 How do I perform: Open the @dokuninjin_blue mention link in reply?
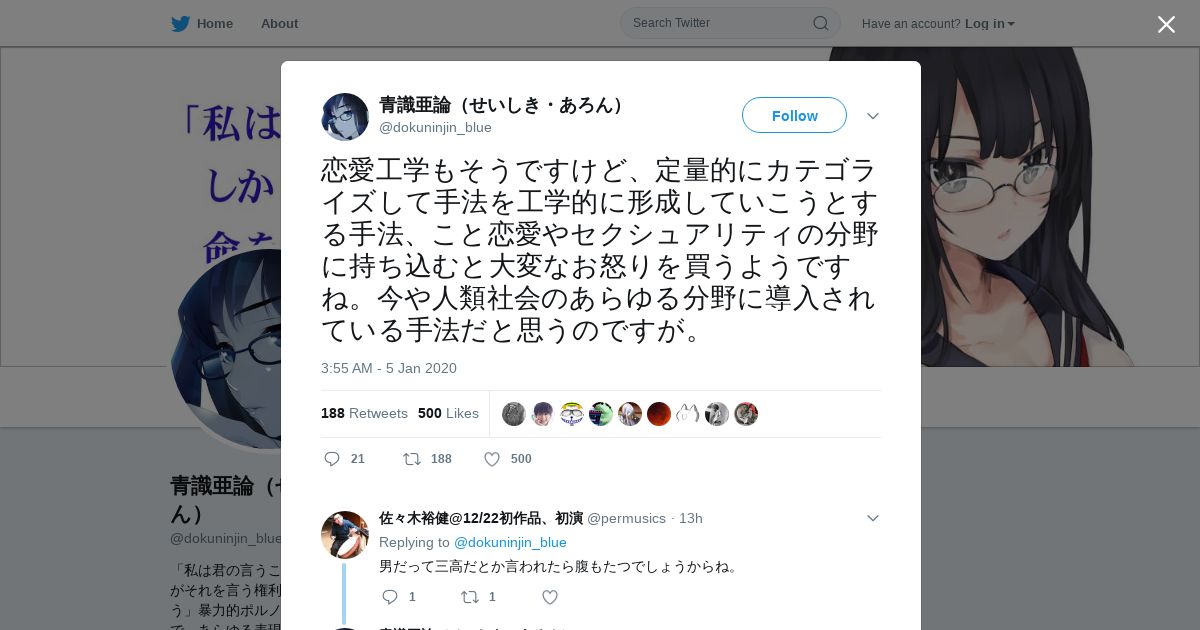[x=510, y=542]
